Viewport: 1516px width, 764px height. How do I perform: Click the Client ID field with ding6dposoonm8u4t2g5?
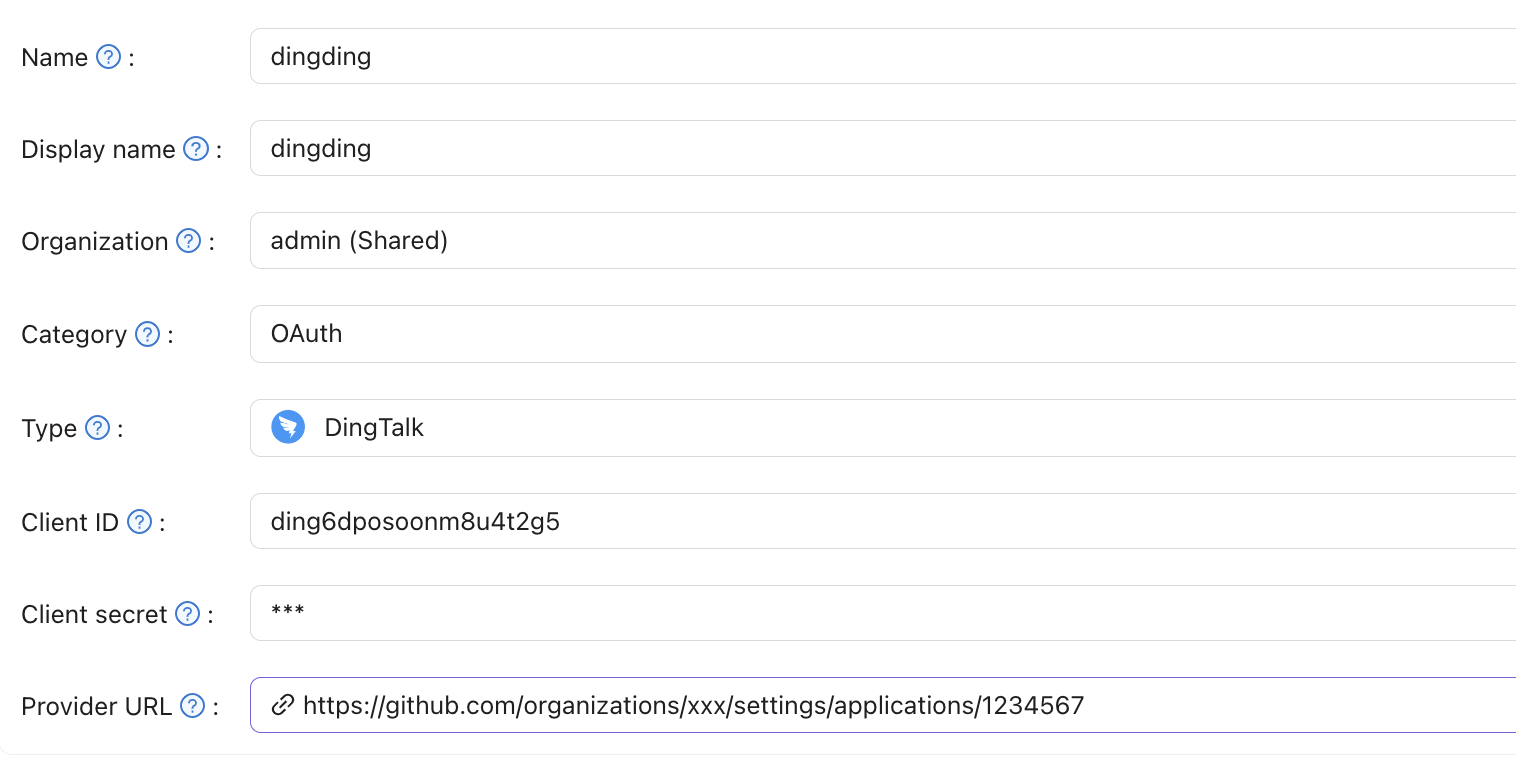880,521
